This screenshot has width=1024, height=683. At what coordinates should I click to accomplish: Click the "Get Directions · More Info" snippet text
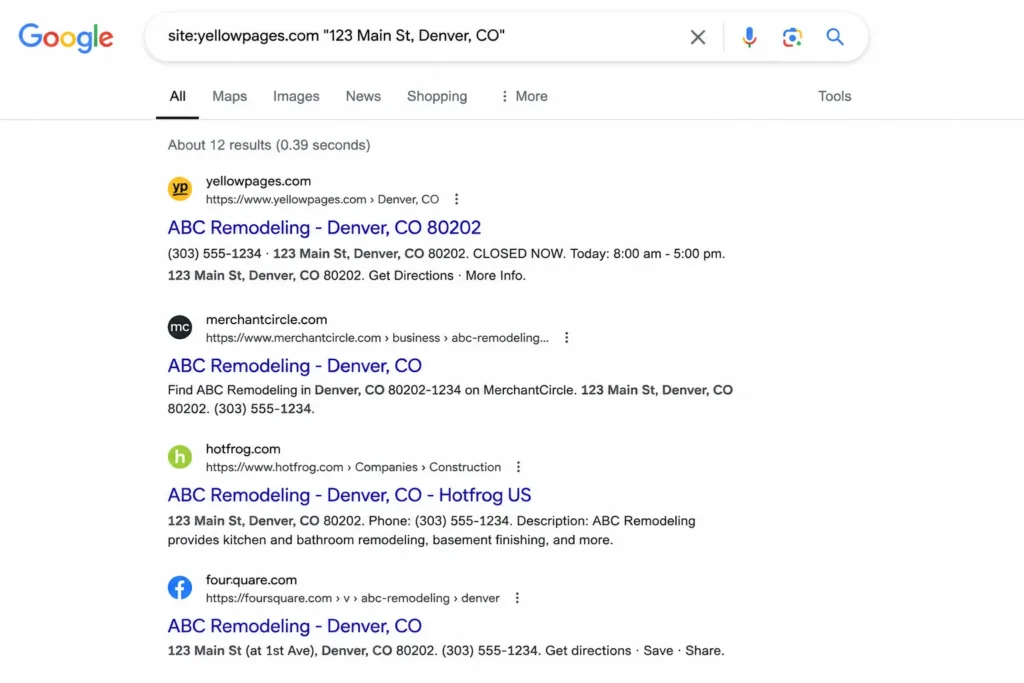[x=447, y=276]
